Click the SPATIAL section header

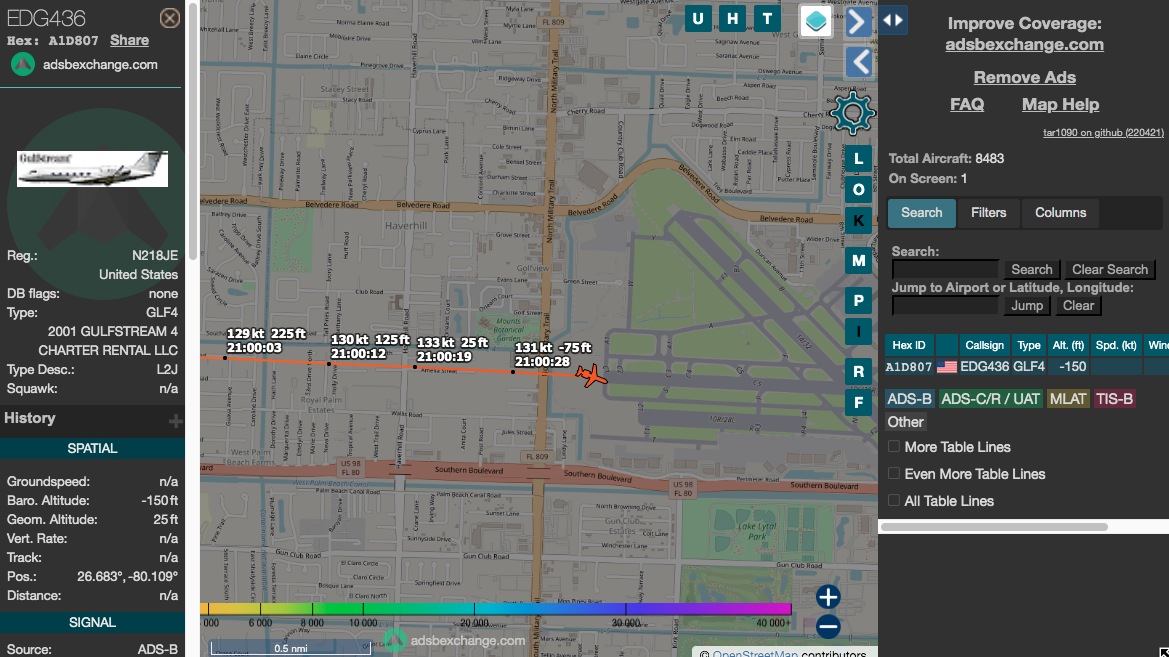coord(92,448)
